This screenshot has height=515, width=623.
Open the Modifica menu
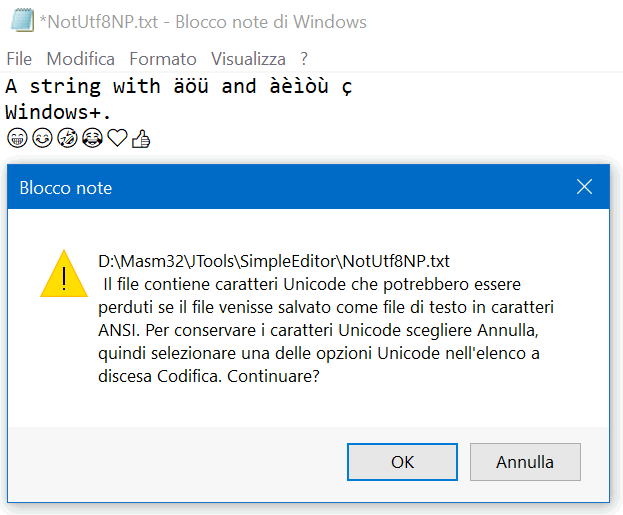coord(81,59)
